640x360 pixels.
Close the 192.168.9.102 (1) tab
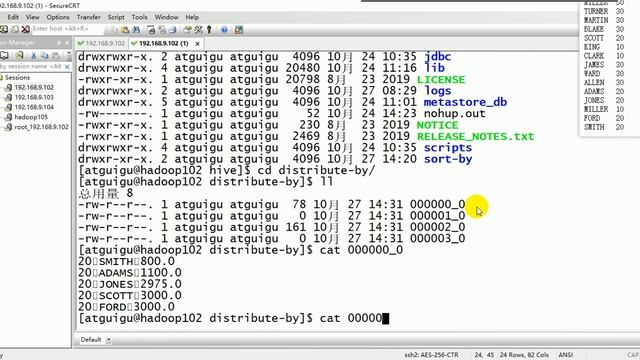tap(198, 43)
